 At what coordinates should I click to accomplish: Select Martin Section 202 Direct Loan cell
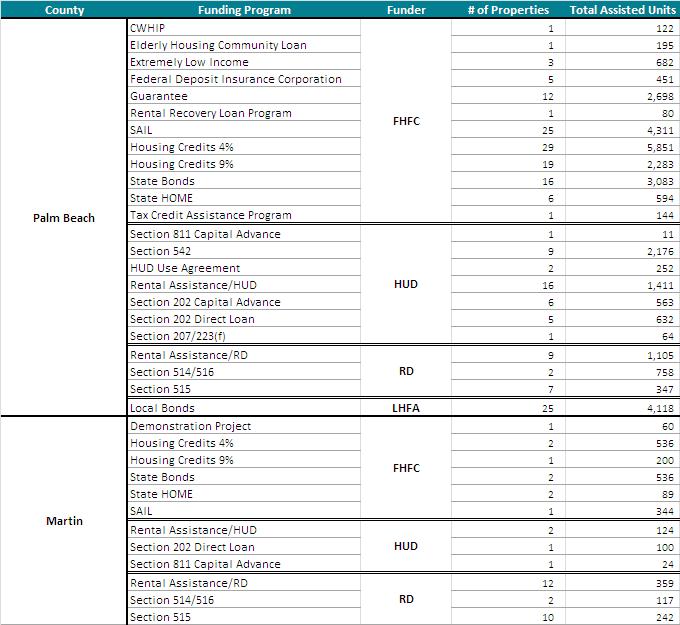(244, 547)
